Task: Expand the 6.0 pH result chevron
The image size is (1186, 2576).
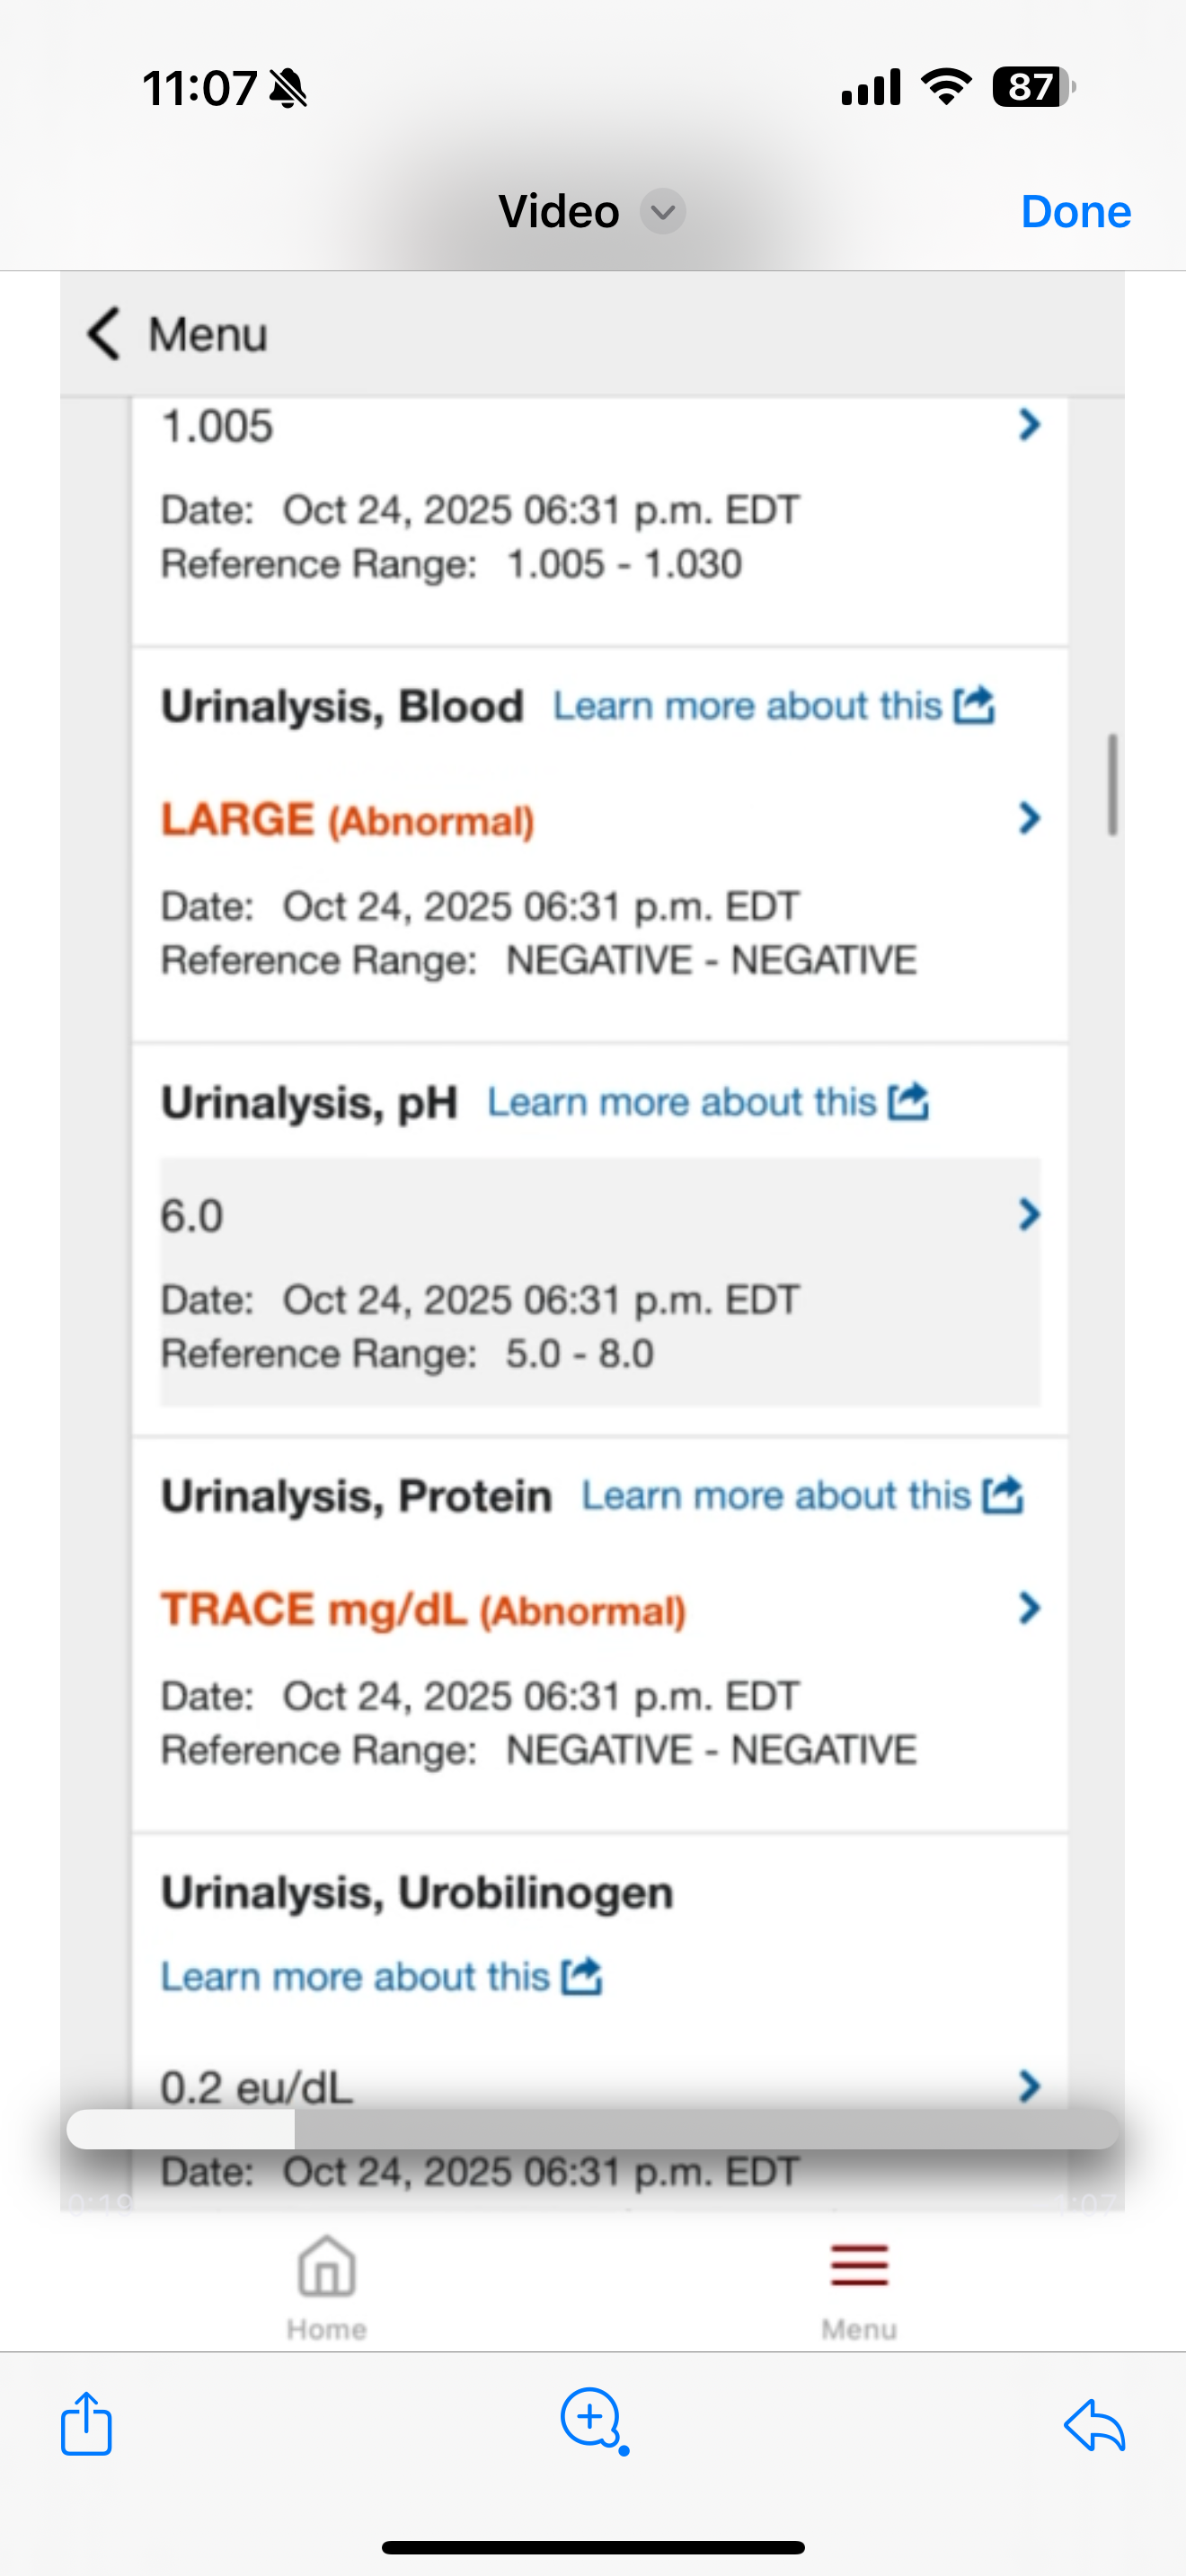Action: 1029,1214
